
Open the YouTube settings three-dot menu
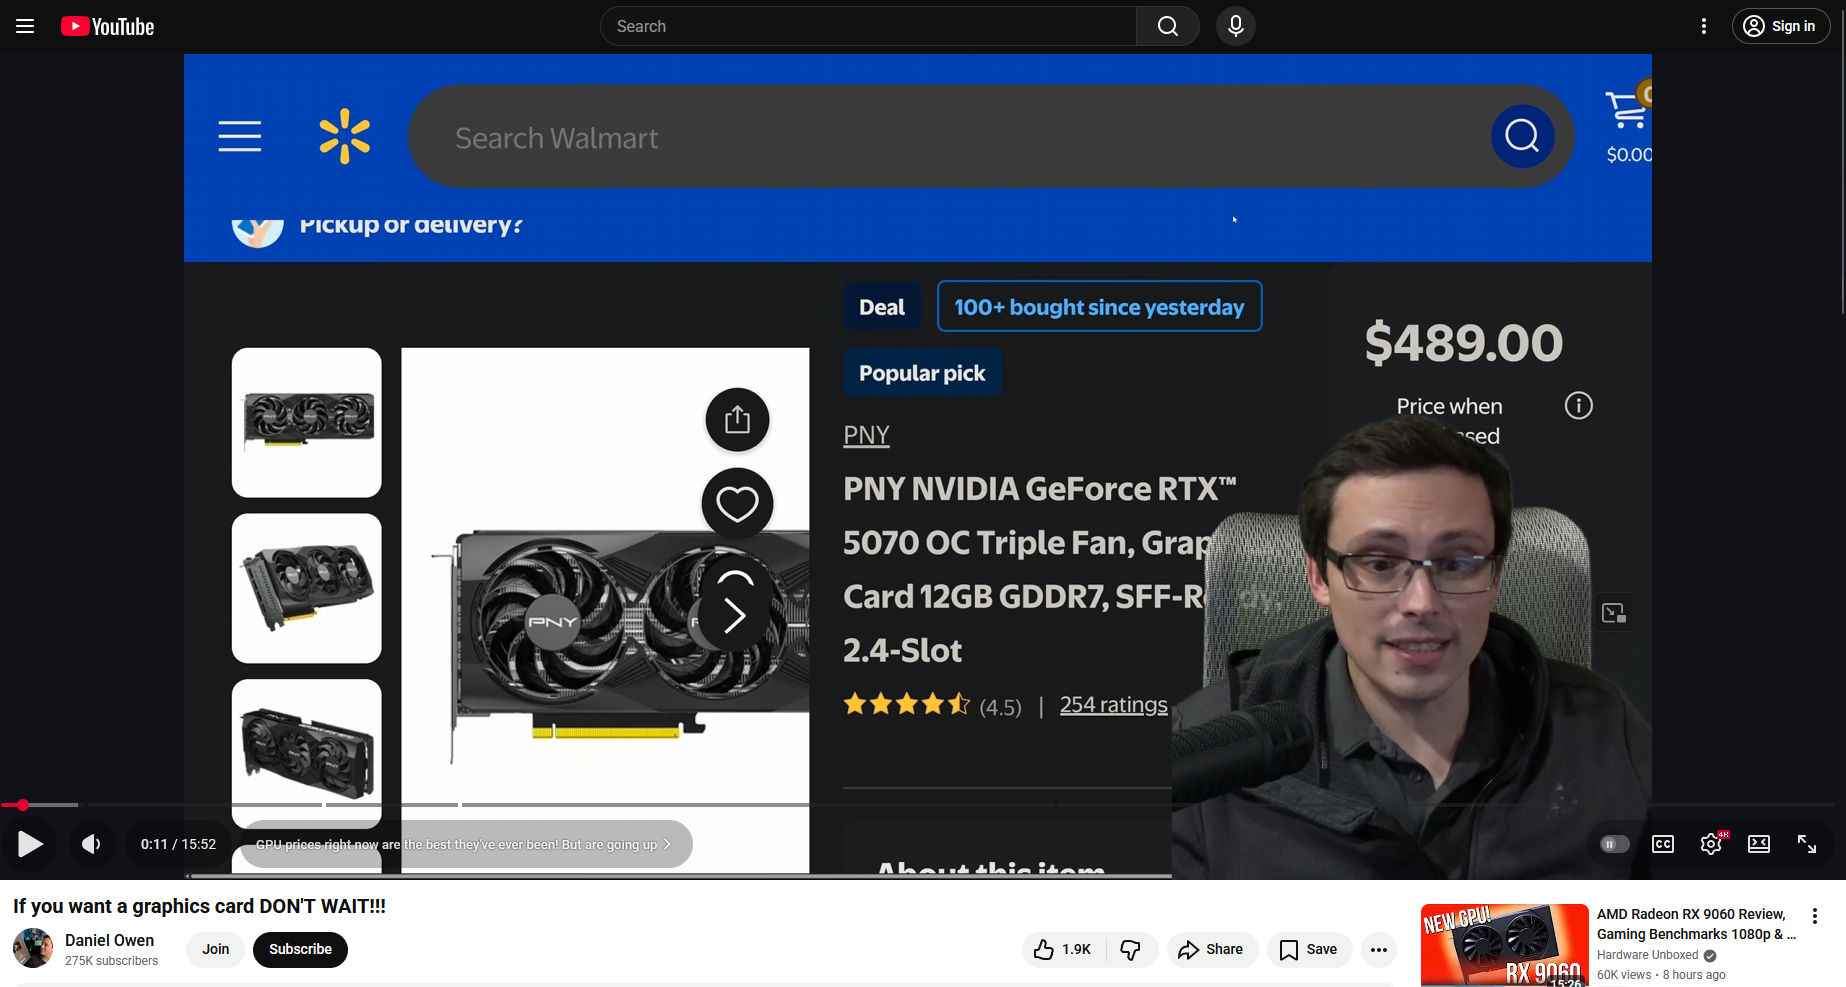coord(1704,26)
